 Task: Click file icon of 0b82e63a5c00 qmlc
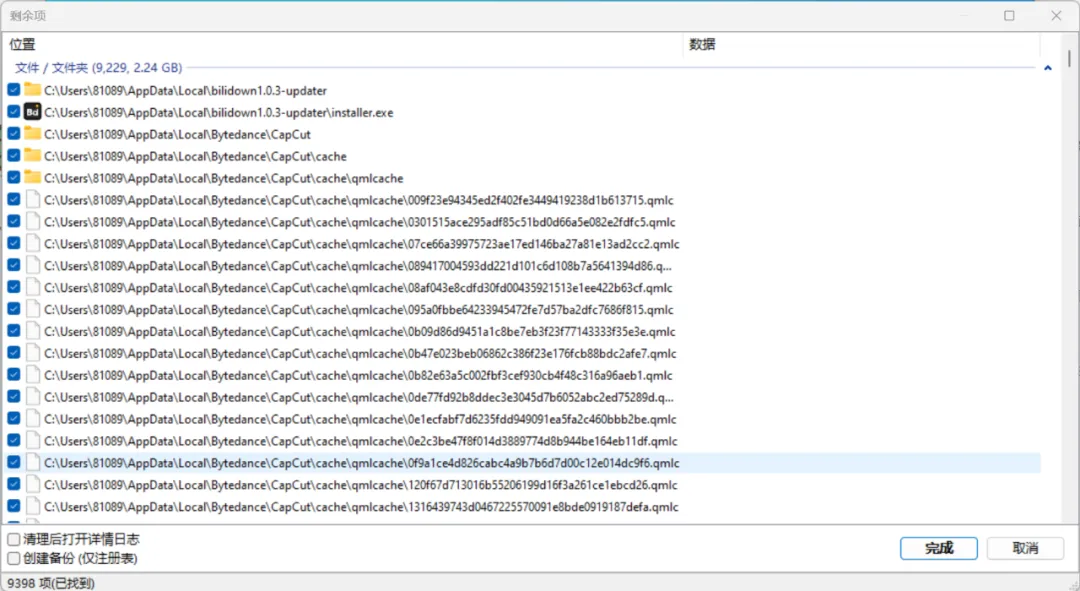pyautogui.click(x=32, y=375)
